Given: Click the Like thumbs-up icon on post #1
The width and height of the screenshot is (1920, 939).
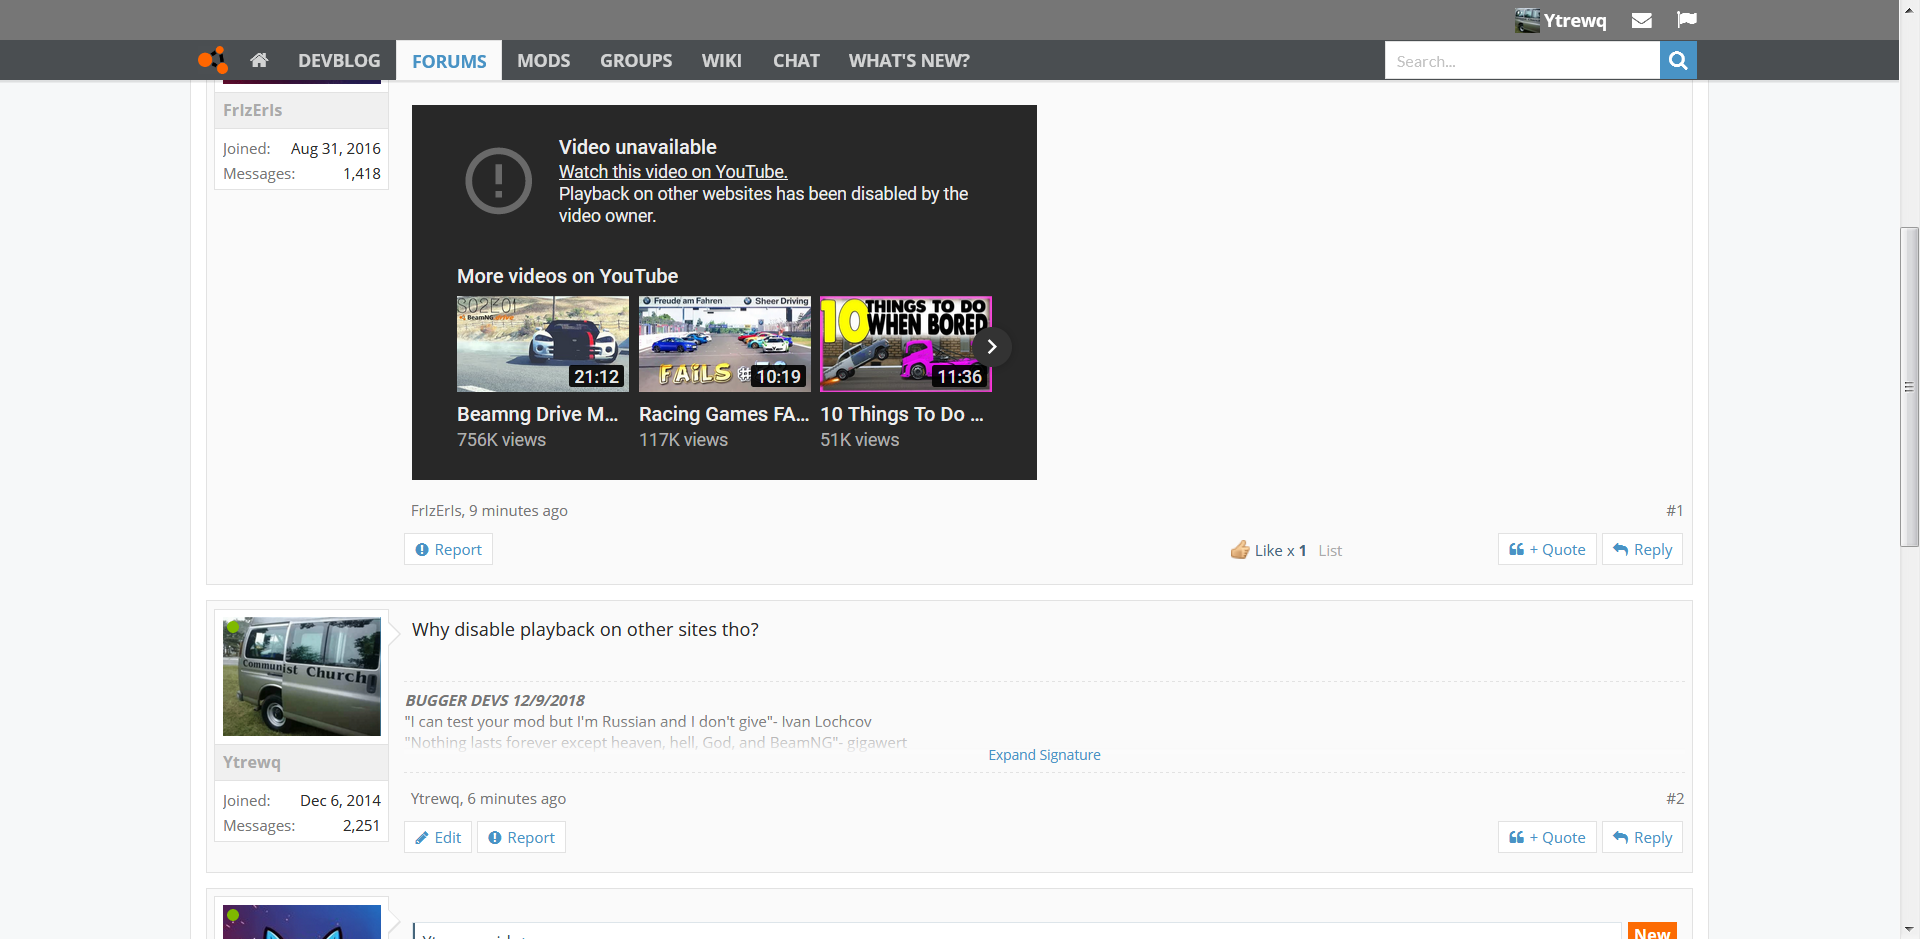Looking at the screenshot, I should tap(1240, 549).
